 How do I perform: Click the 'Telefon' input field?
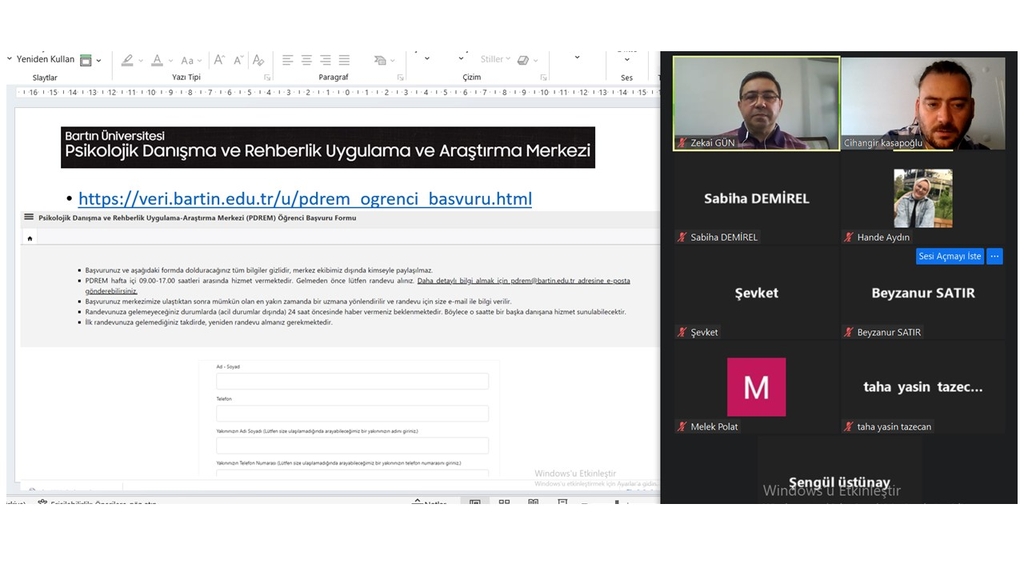coord(352,413)
